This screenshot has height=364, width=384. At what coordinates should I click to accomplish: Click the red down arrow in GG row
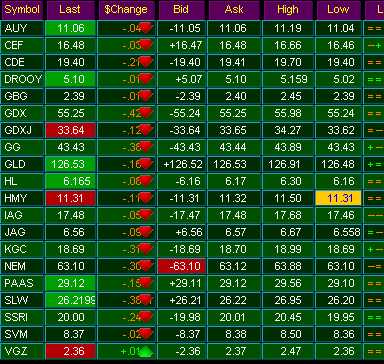[146, 147]
